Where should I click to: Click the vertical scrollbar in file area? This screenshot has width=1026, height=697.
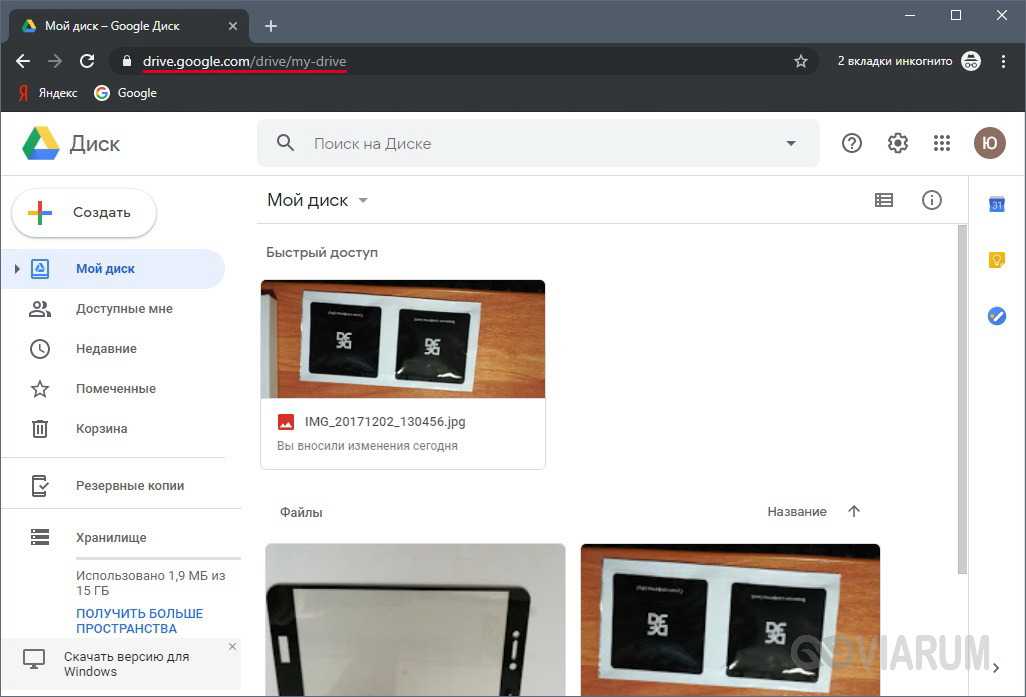pos(962,400)
